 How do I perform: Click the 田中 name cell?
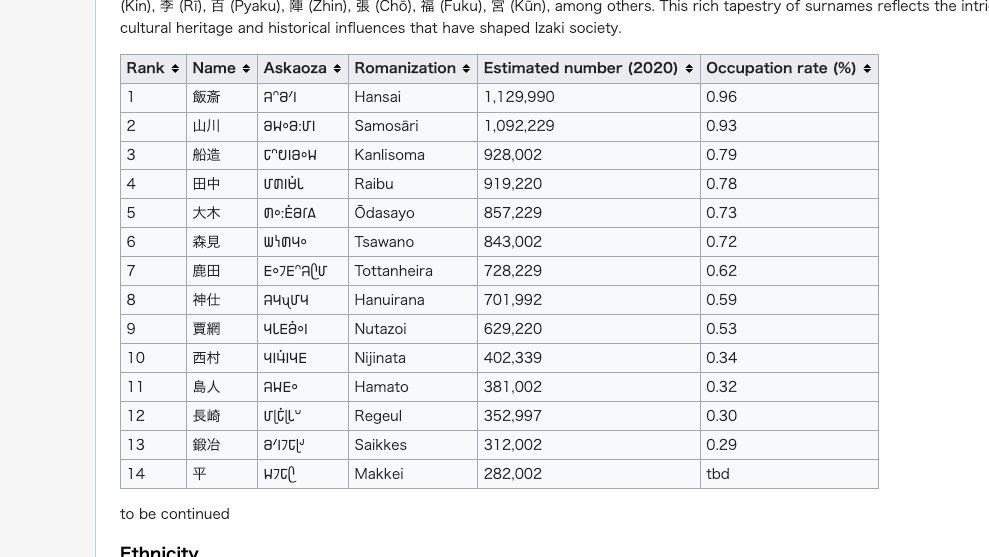pos(221,184)
